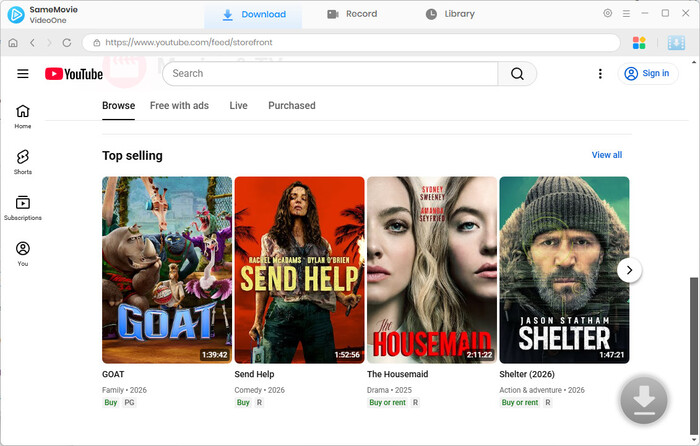The width and height of the screenshot is (700, 446).
Task: Click R rating badge under Send Help
Action: (259, 403)
